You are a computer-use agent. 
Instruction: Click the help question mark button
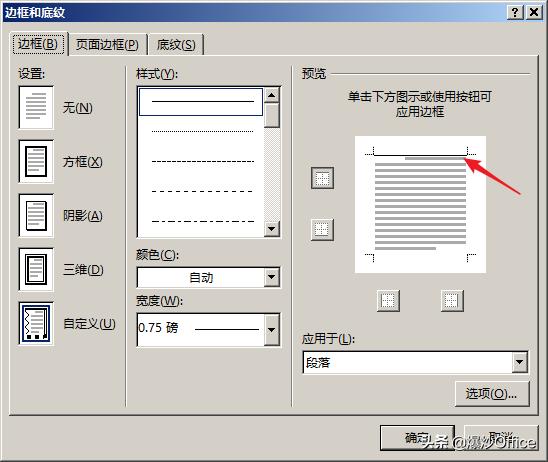[515, 13]
